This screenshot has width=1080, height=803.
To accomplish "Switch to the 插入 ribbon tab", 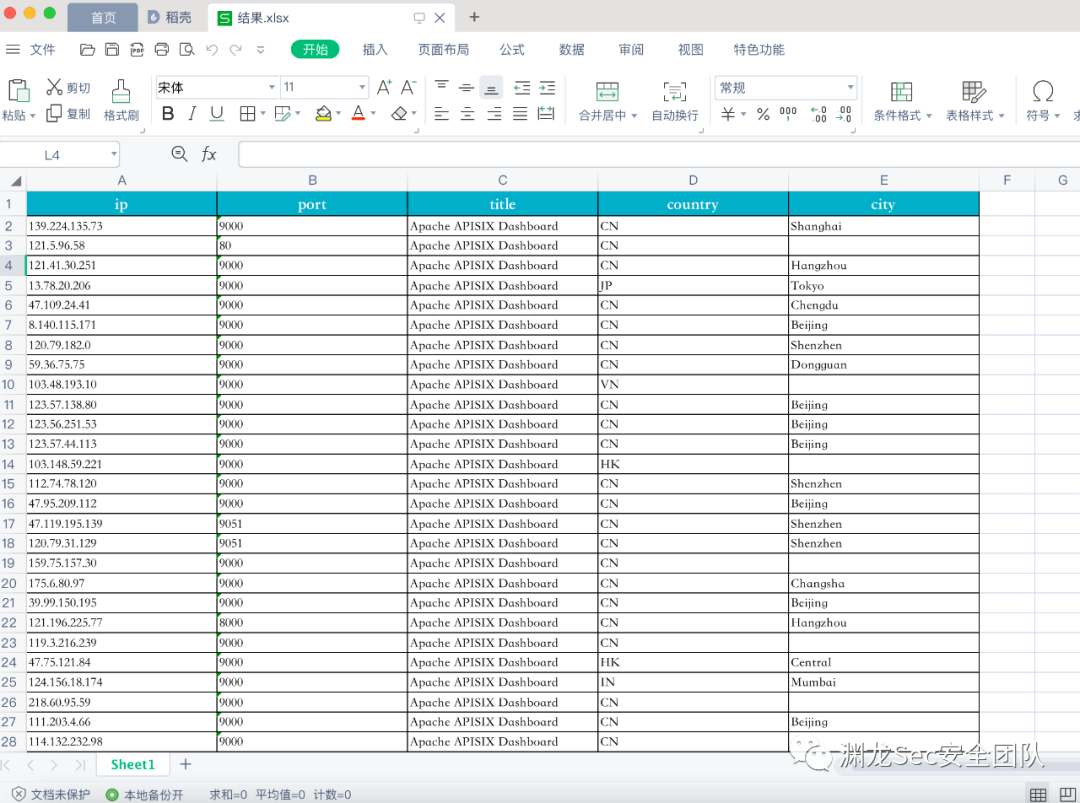I will coord(375,50).
